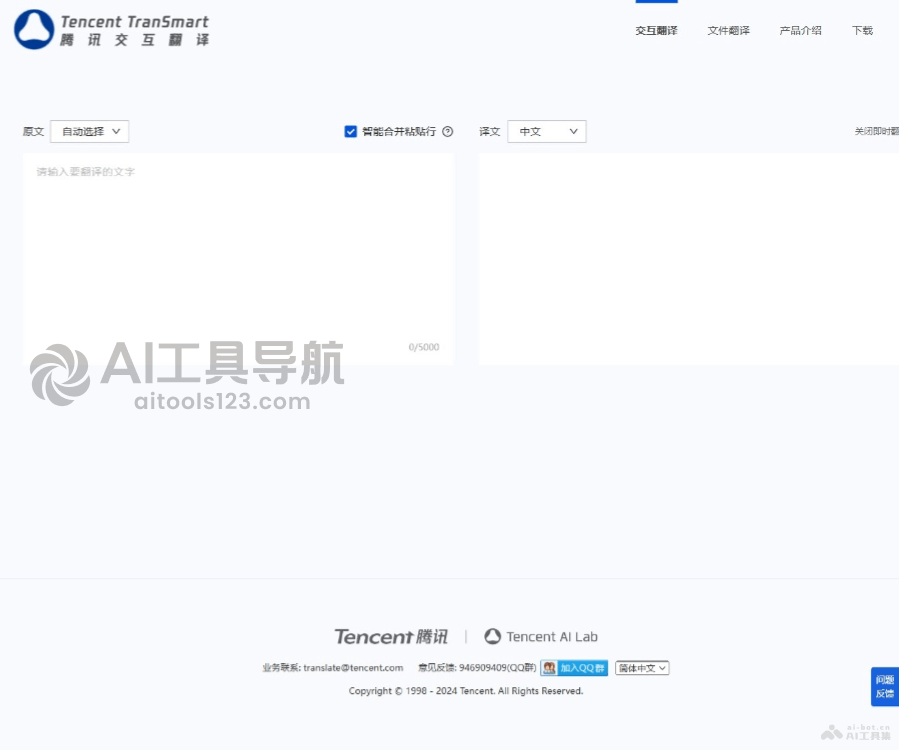The image size is (900, 750).
Task: Click the 关闭即时翻译 link
Action: click(x=876, y=131)
